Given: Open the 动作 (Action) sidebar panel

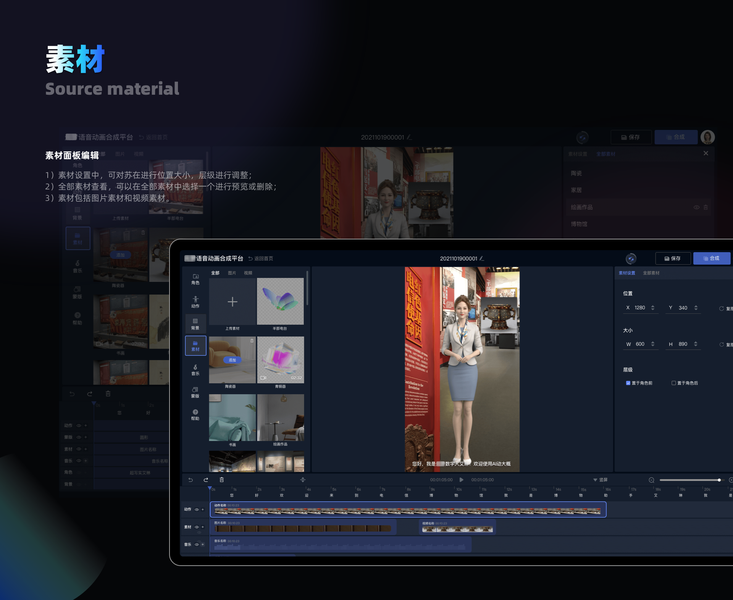Looking at the screenshot, I should pyautogui.click(x=195, y=302).
